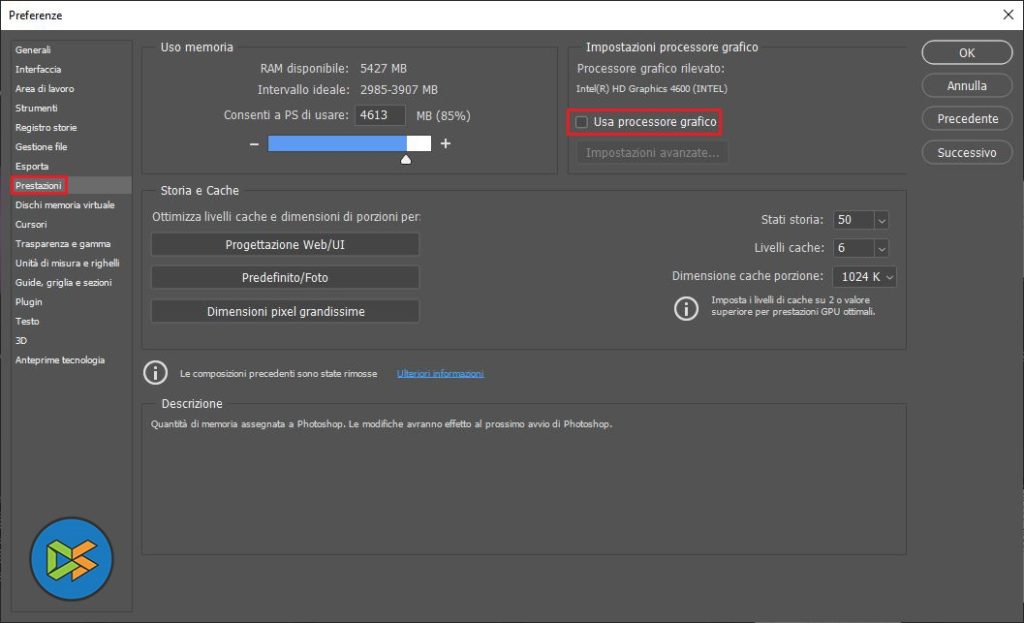This screenshot has height=623, width=1024.
Task: Click the round blue logo icon
Action: click(72, 559)
